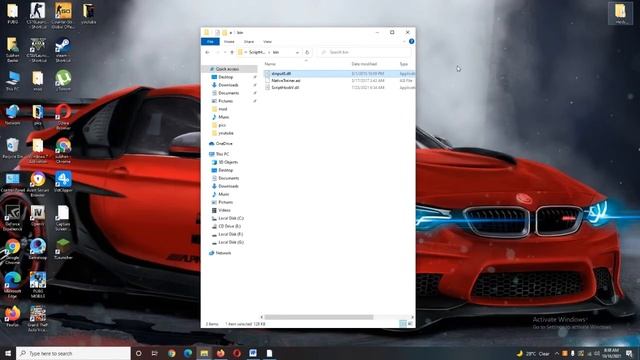Select the Control Panel desktop icon
This screenshot has width=640, height=360.
pos(13,182)
